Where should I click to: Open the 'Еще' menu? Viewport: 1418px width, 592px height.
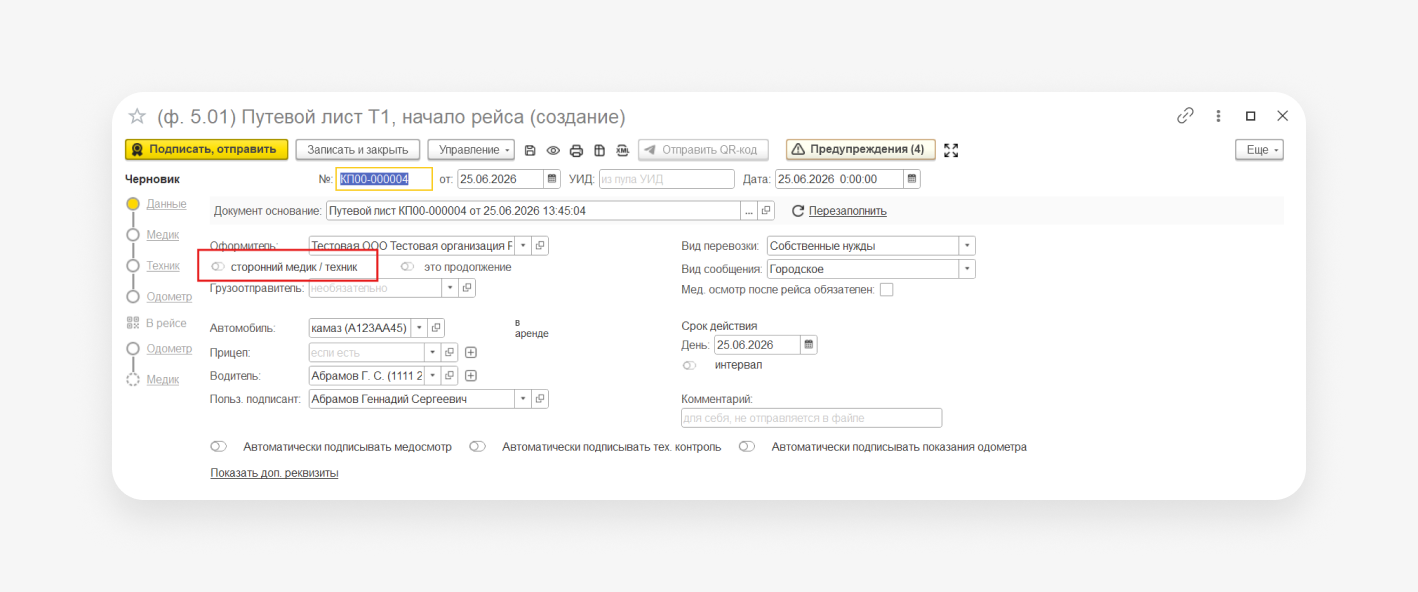(1259, 150)
